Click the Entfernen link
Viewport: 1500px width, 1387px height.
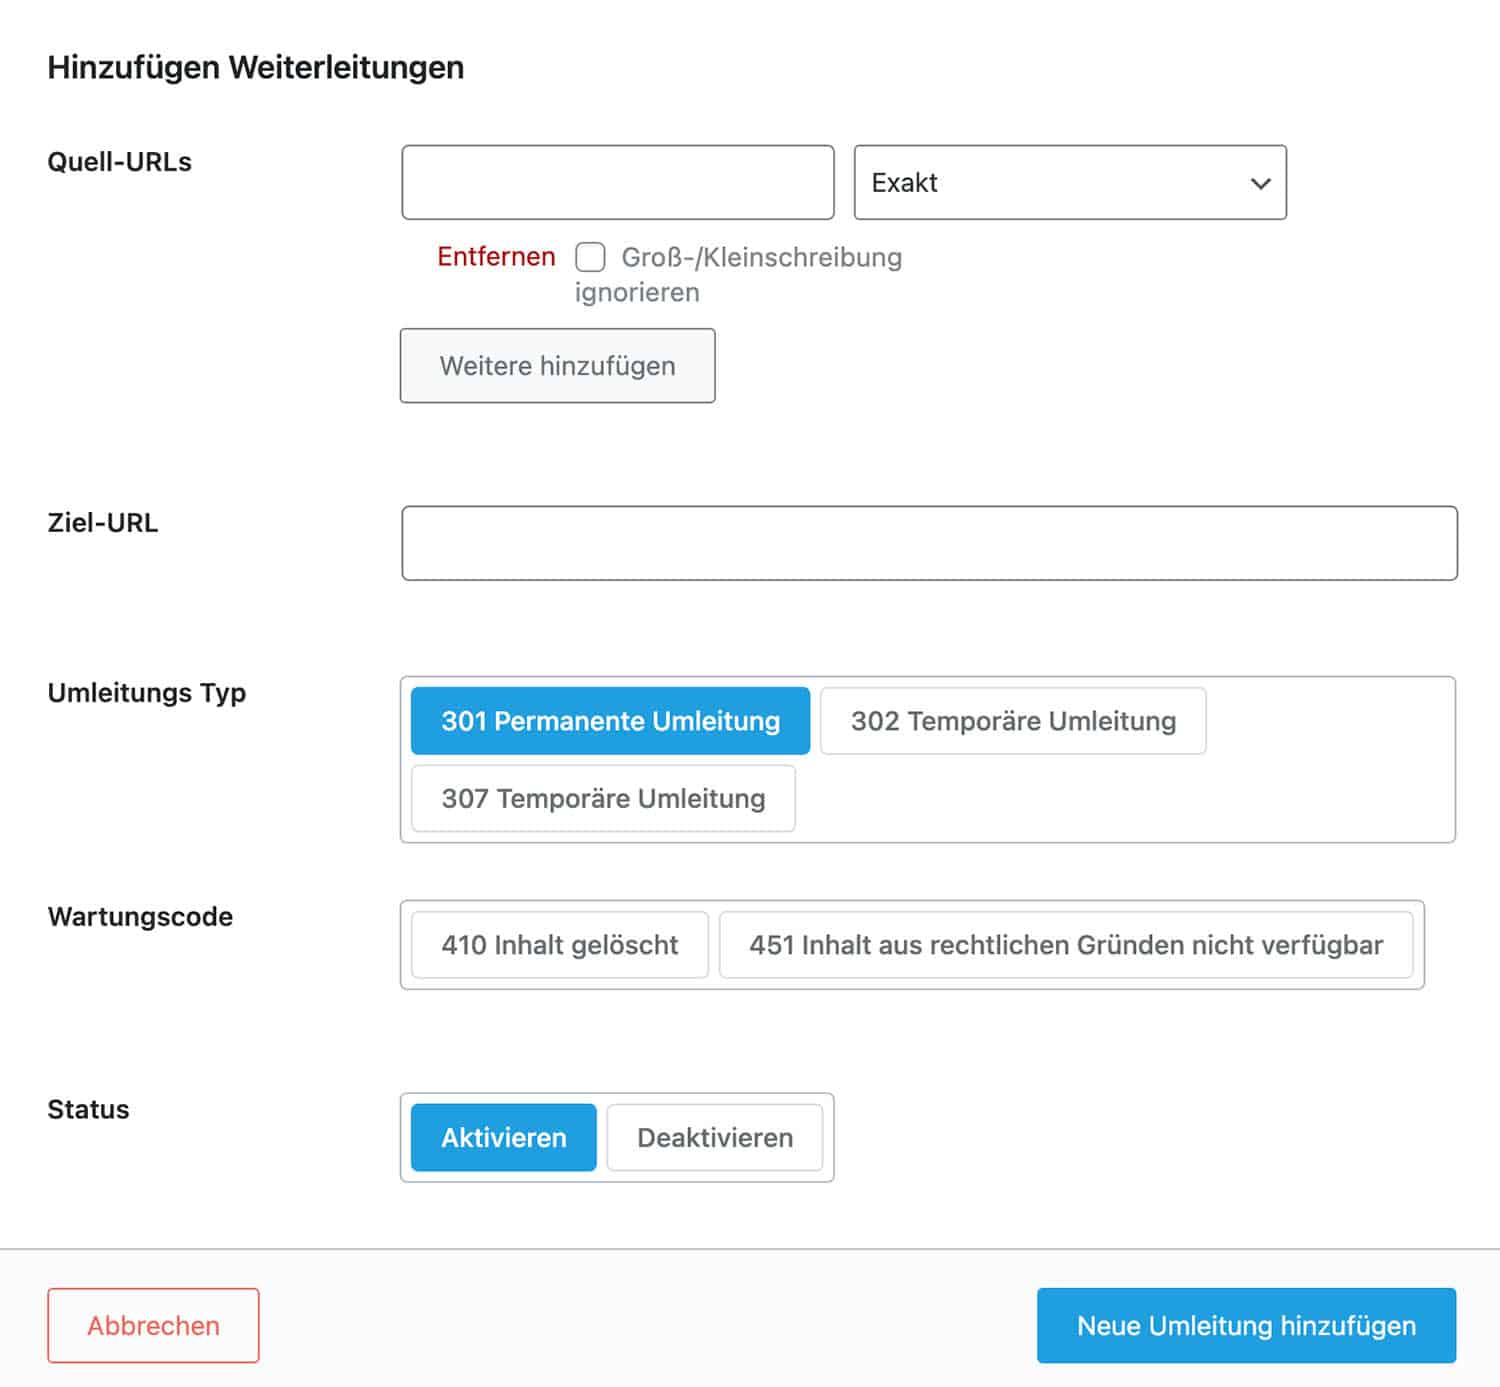coord(496,257)
